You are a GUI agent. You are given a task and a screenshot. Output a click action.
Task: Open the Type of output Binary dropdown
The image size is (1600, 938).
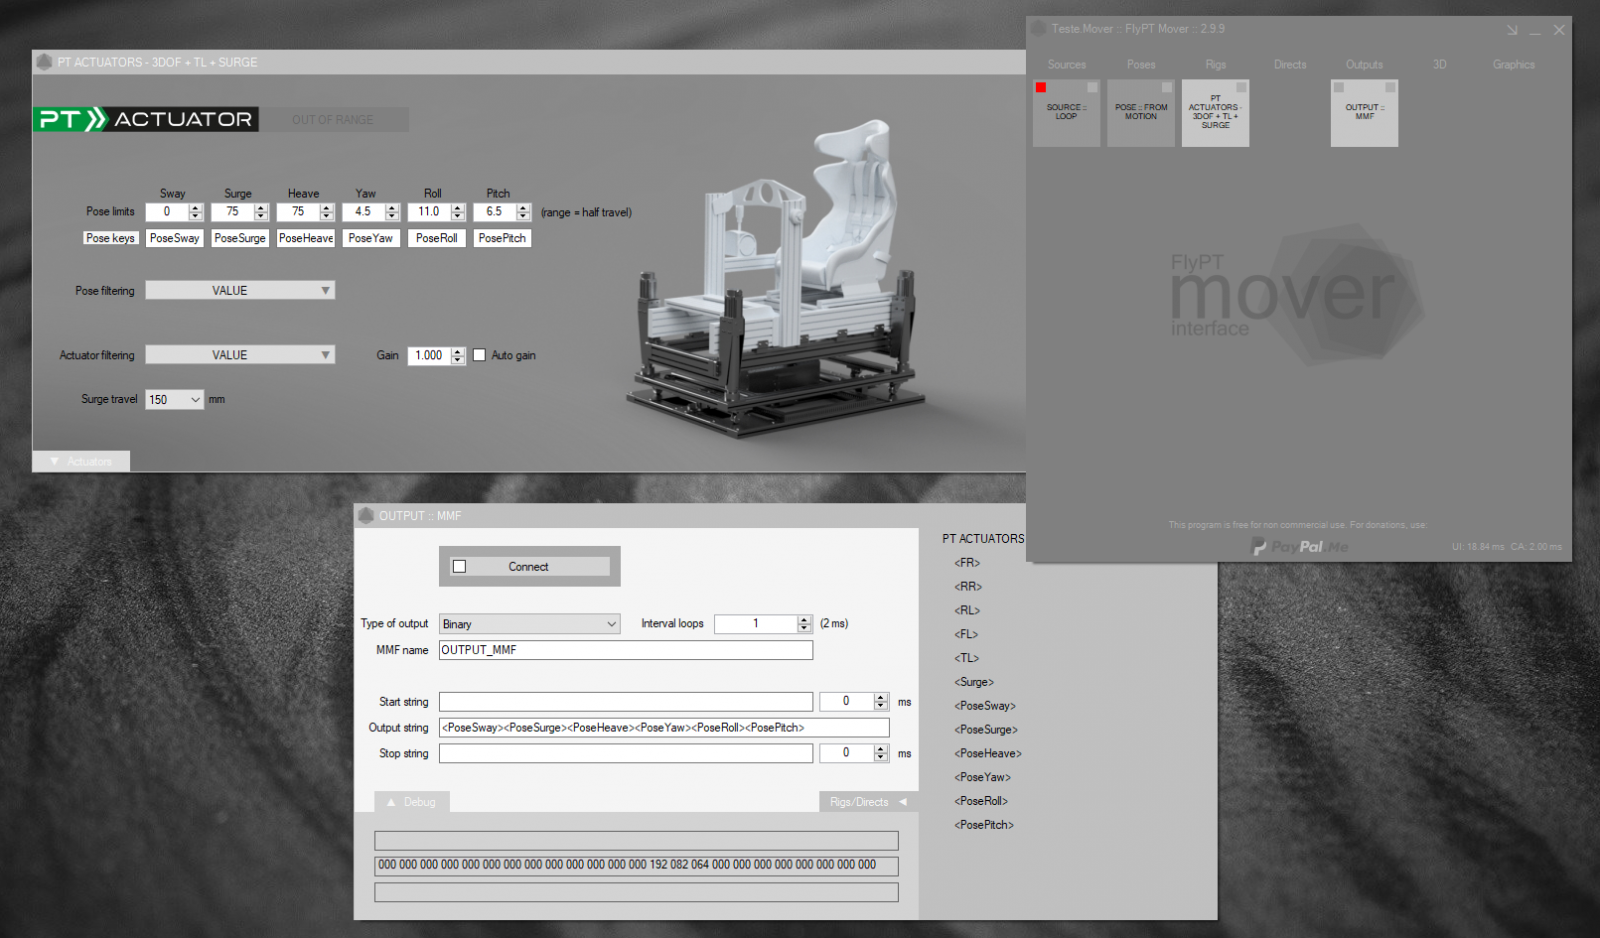pyautogui.click(x=529, y=623)
